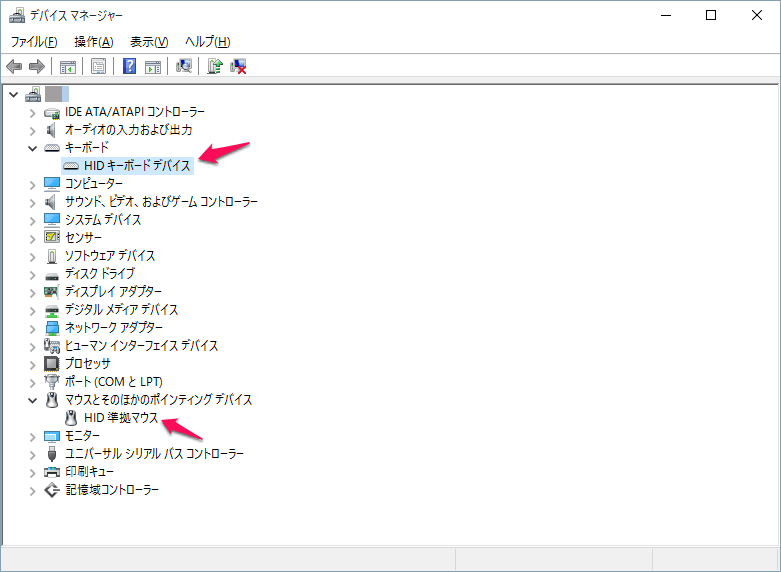Click the blue question mark Help icon
This screenshot has height=572, width=781.
[x=129, y=67]
